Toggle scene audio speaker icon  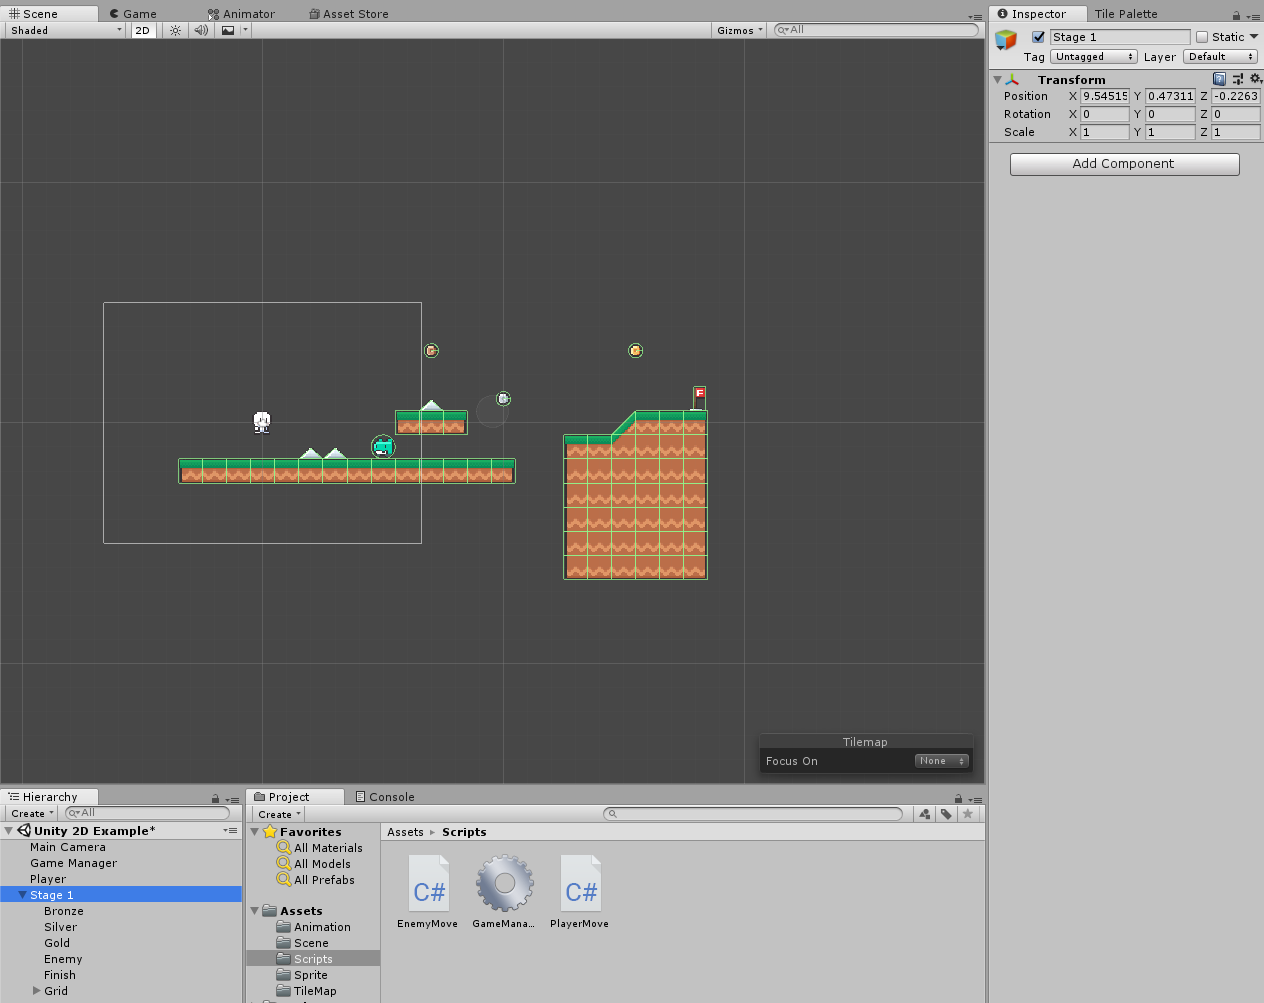click(201, 30)
